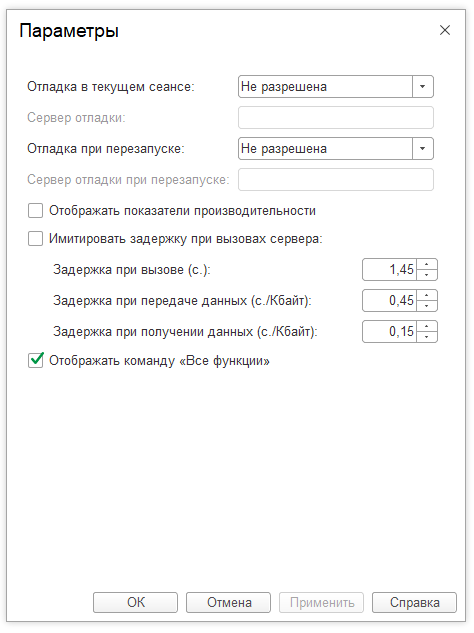This screenshot has height=633, width=474.
Task: Close the Параметры dialog with the X
Action: coord(445,30)
